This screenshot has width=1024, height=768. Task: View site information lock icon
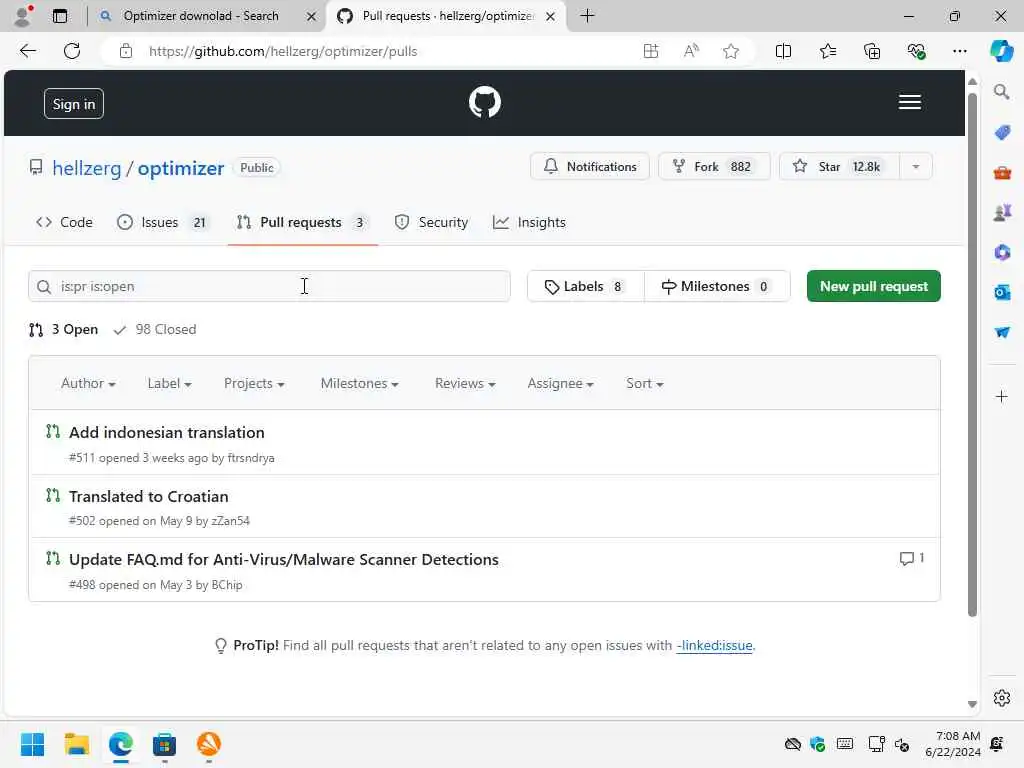click(126, 51)
